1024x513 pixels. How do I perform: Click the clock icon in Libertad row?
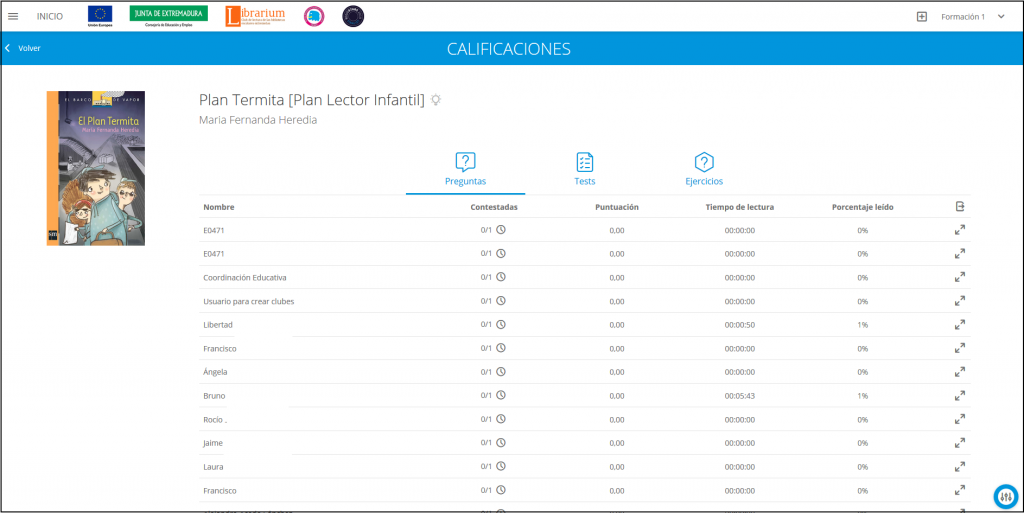pyautogui.click(x=501, y=324)
